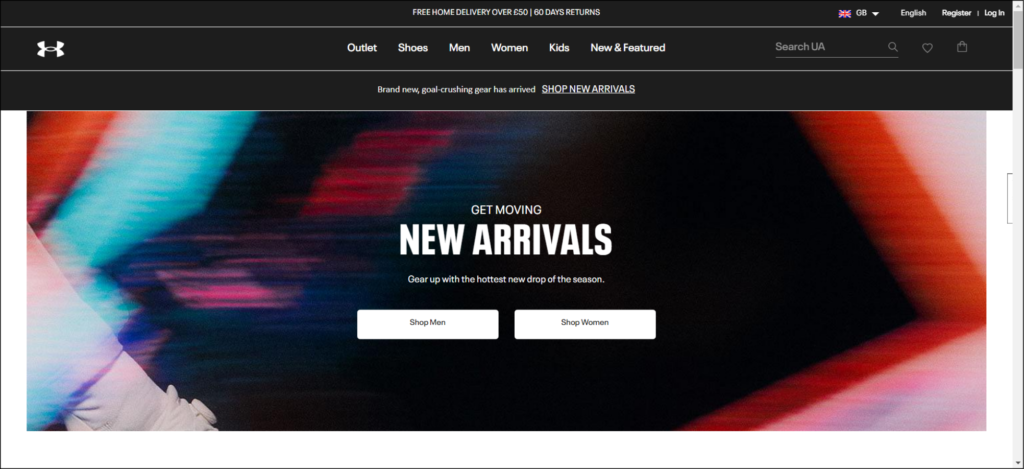The image size is (1024, 469).
Task: Open the Men menu
Action: [459, 48]
